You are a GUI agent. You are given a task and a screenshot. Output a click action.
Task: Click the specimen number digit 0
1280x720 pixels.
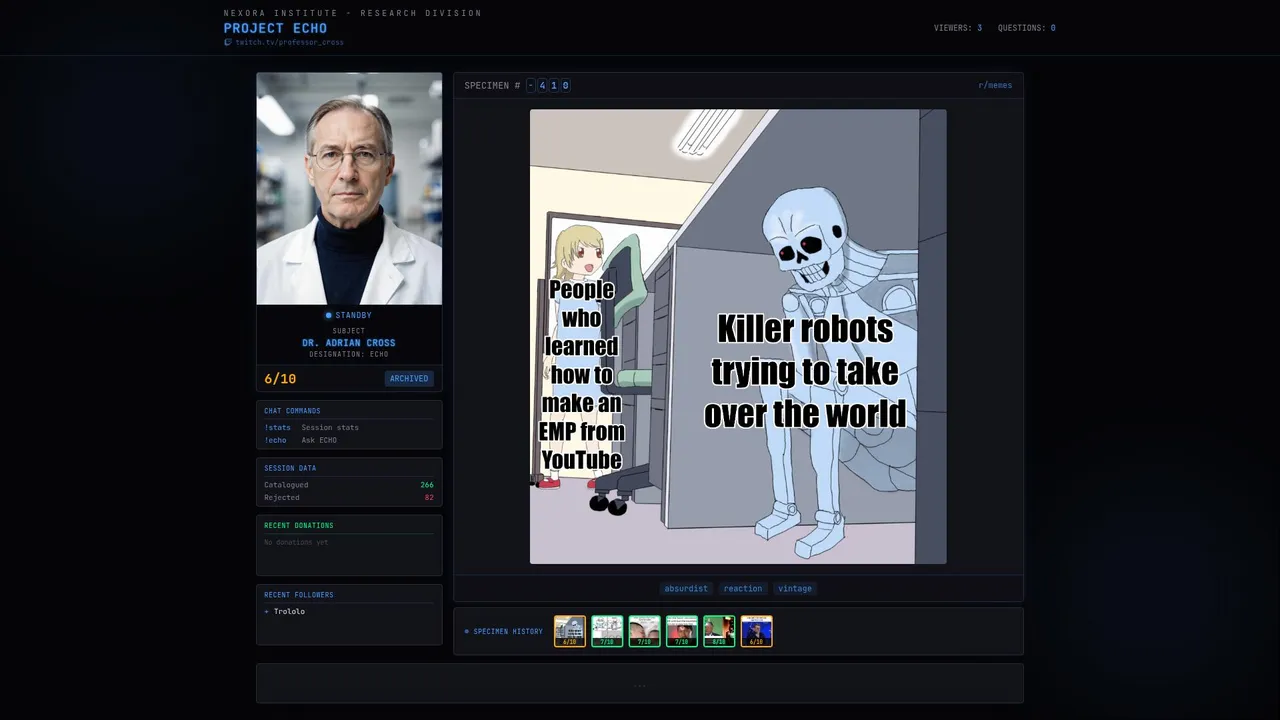pyautogui.click(x=565, y=86)
